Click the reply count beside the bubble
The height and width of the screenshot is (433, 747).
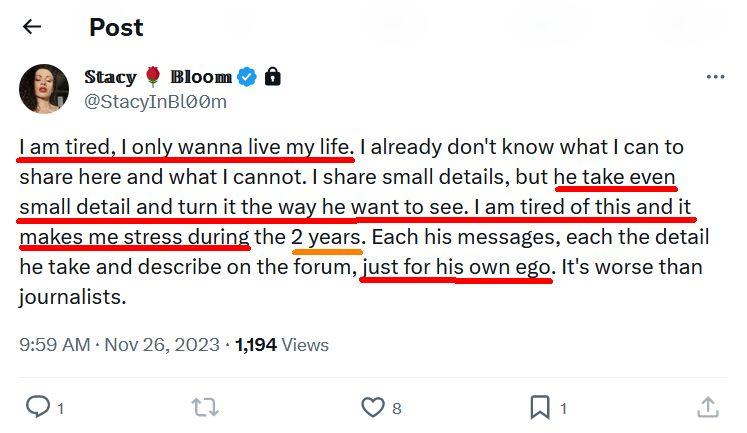(61, 408)
